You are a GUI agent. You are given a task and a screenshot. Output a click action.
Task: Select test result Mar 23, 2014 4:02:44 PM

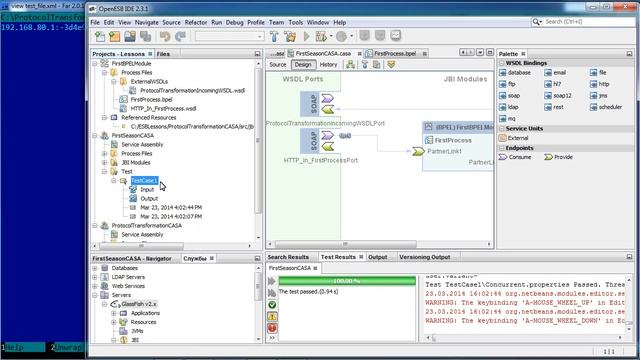171,207
